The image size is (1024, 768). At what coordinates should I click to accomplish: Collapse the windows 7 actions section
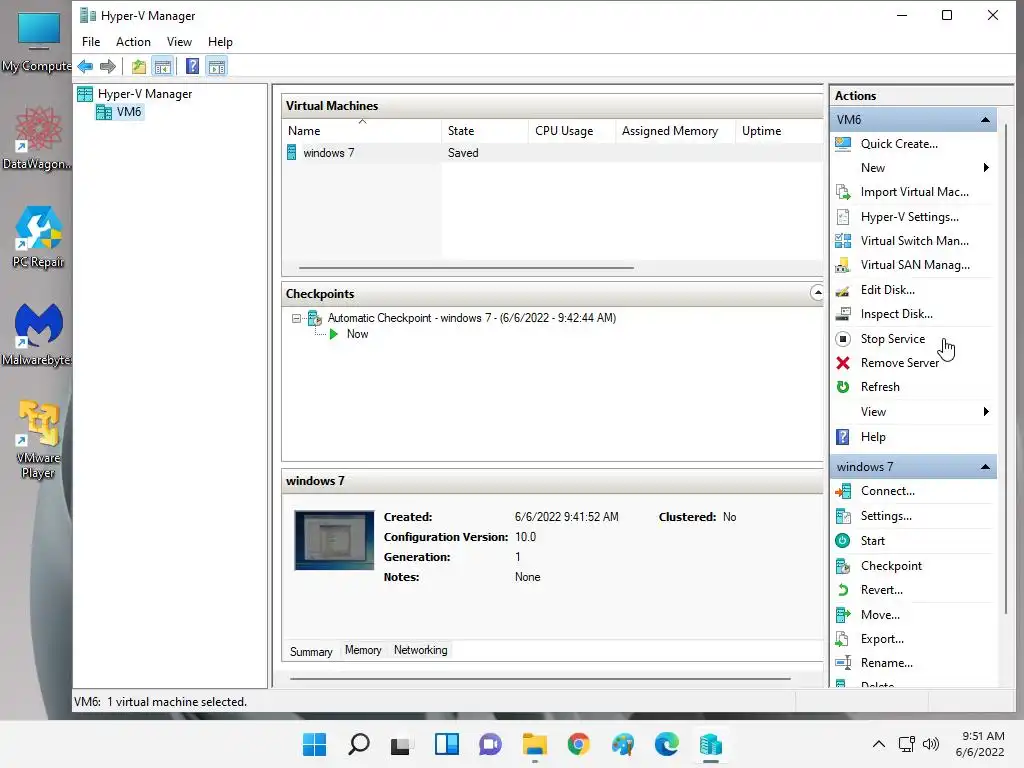[985, 467]
